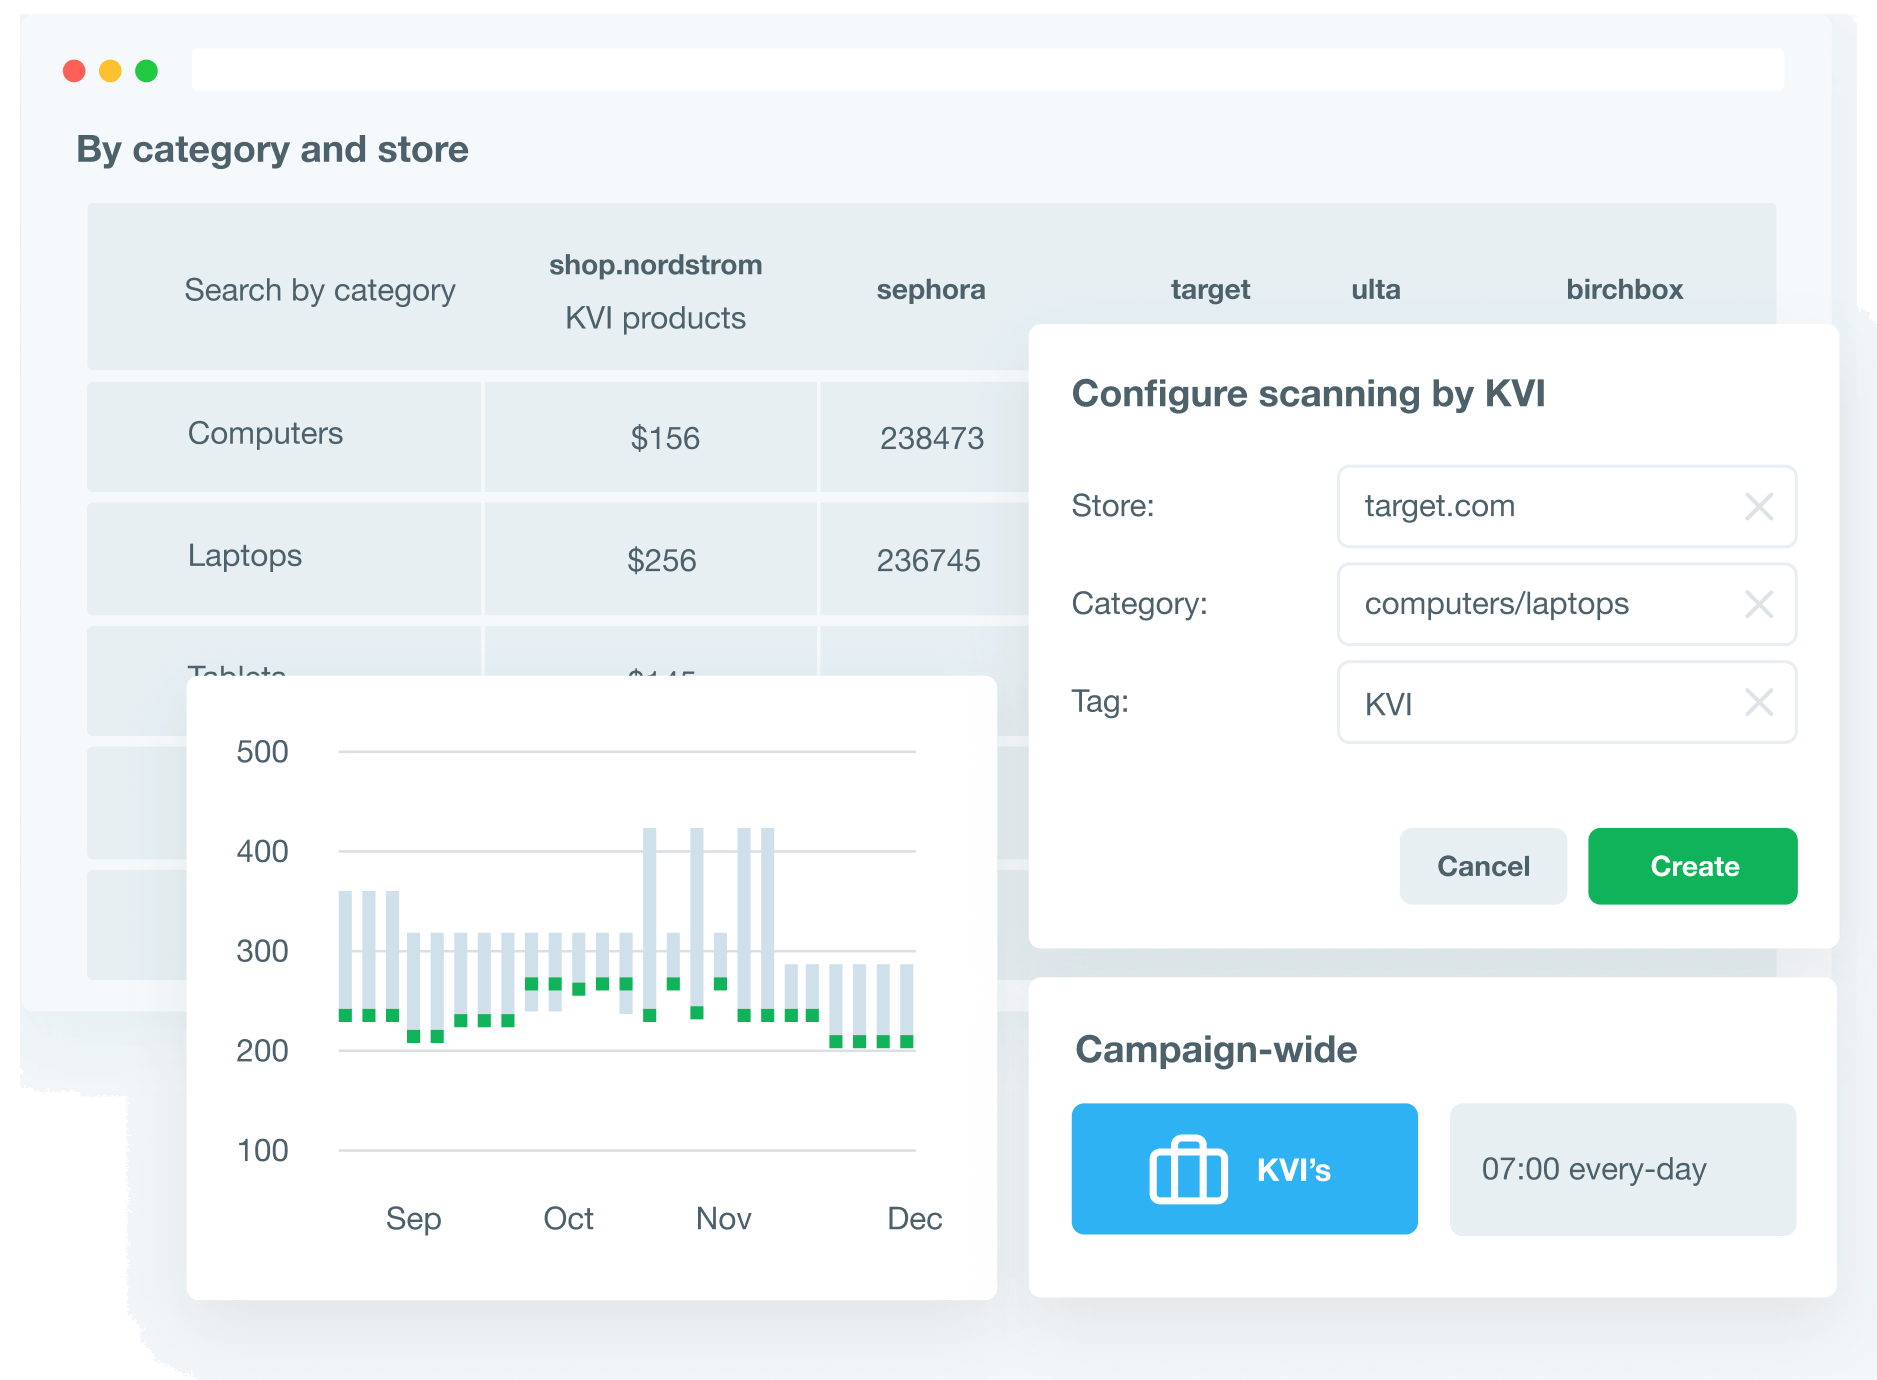
Task: Click the $256 Laptops price cell
Action: point(661,560)
